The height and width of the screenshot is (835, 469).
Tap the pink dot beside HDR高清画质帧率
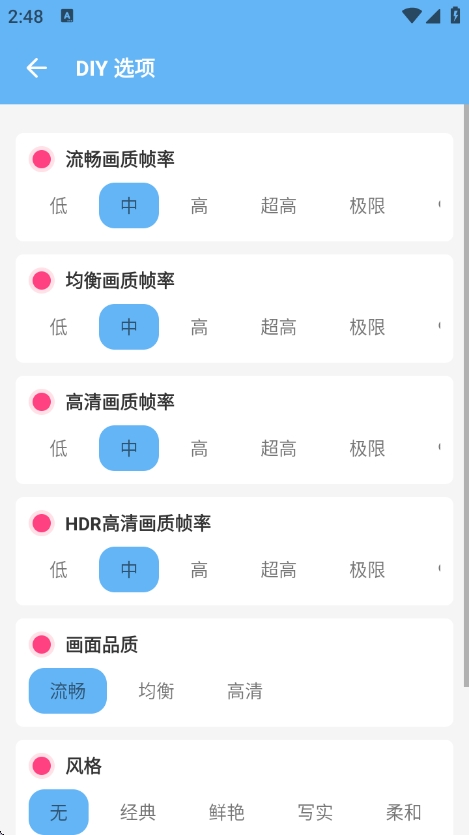(x=42, y=523)
